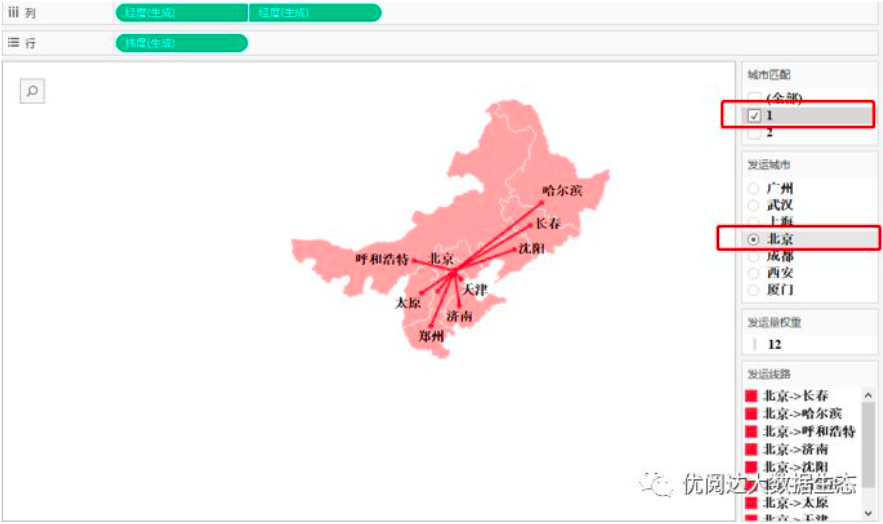
Task: Click the red swatch beside 北京->呼和浩特
Action: tap(751, 432)
